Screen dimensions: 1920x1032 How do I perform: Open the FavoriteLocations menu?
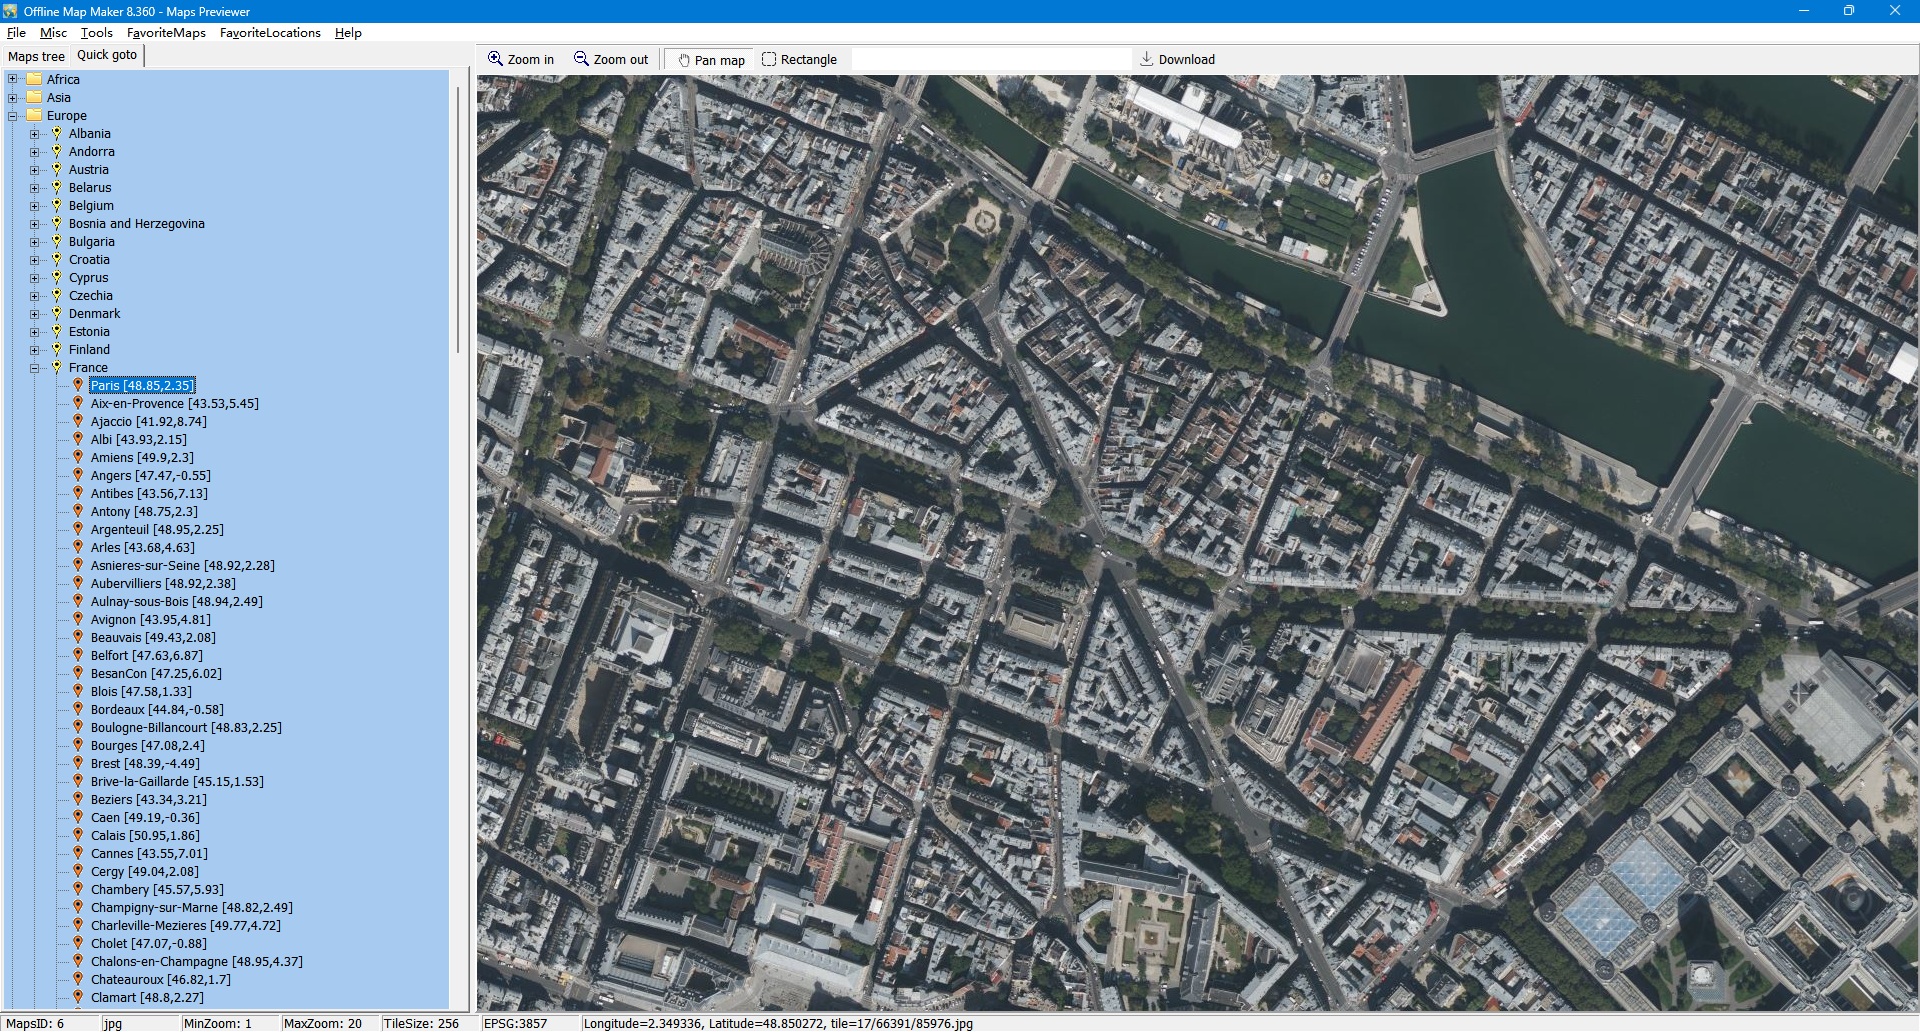click(x=270, y=32)
